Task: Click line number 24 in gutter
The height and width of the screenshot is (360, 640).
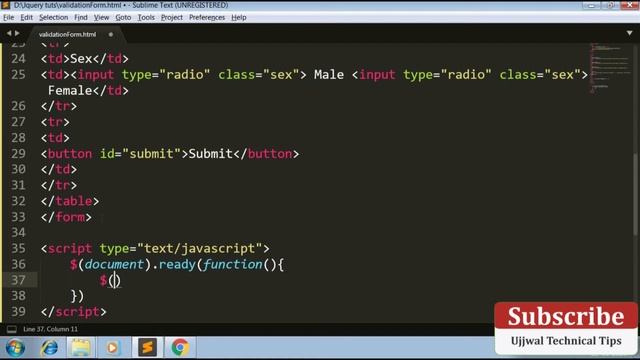Action: 18,59
